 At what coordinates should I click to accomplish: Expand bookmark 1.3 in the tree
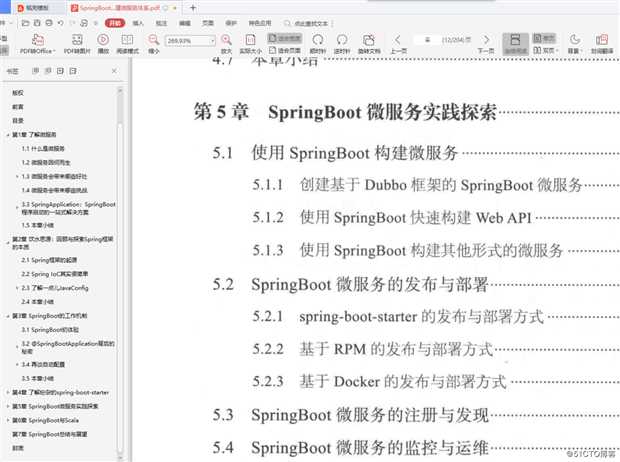[x=17, y=176]
